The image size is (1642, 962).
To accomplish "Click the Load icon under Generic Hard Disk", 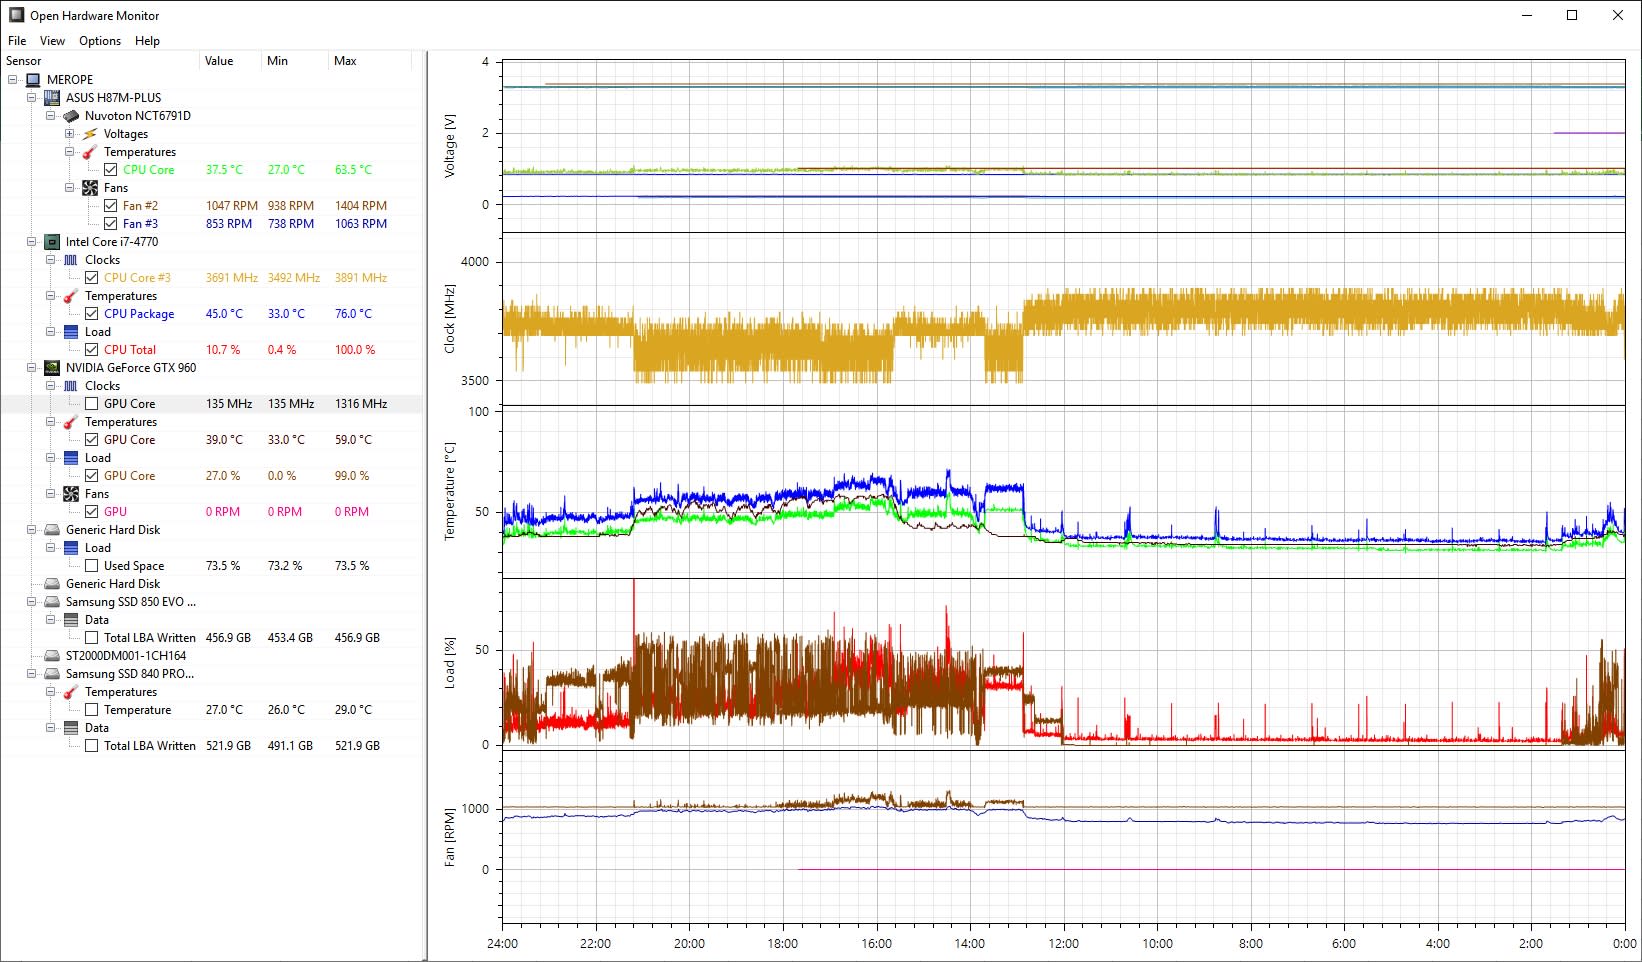I will (71, 548).
